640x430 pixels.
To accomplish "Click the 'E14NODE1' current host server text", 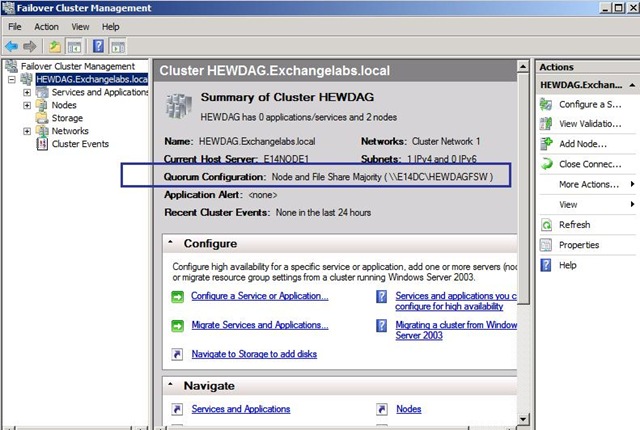I will click(286, 159).
